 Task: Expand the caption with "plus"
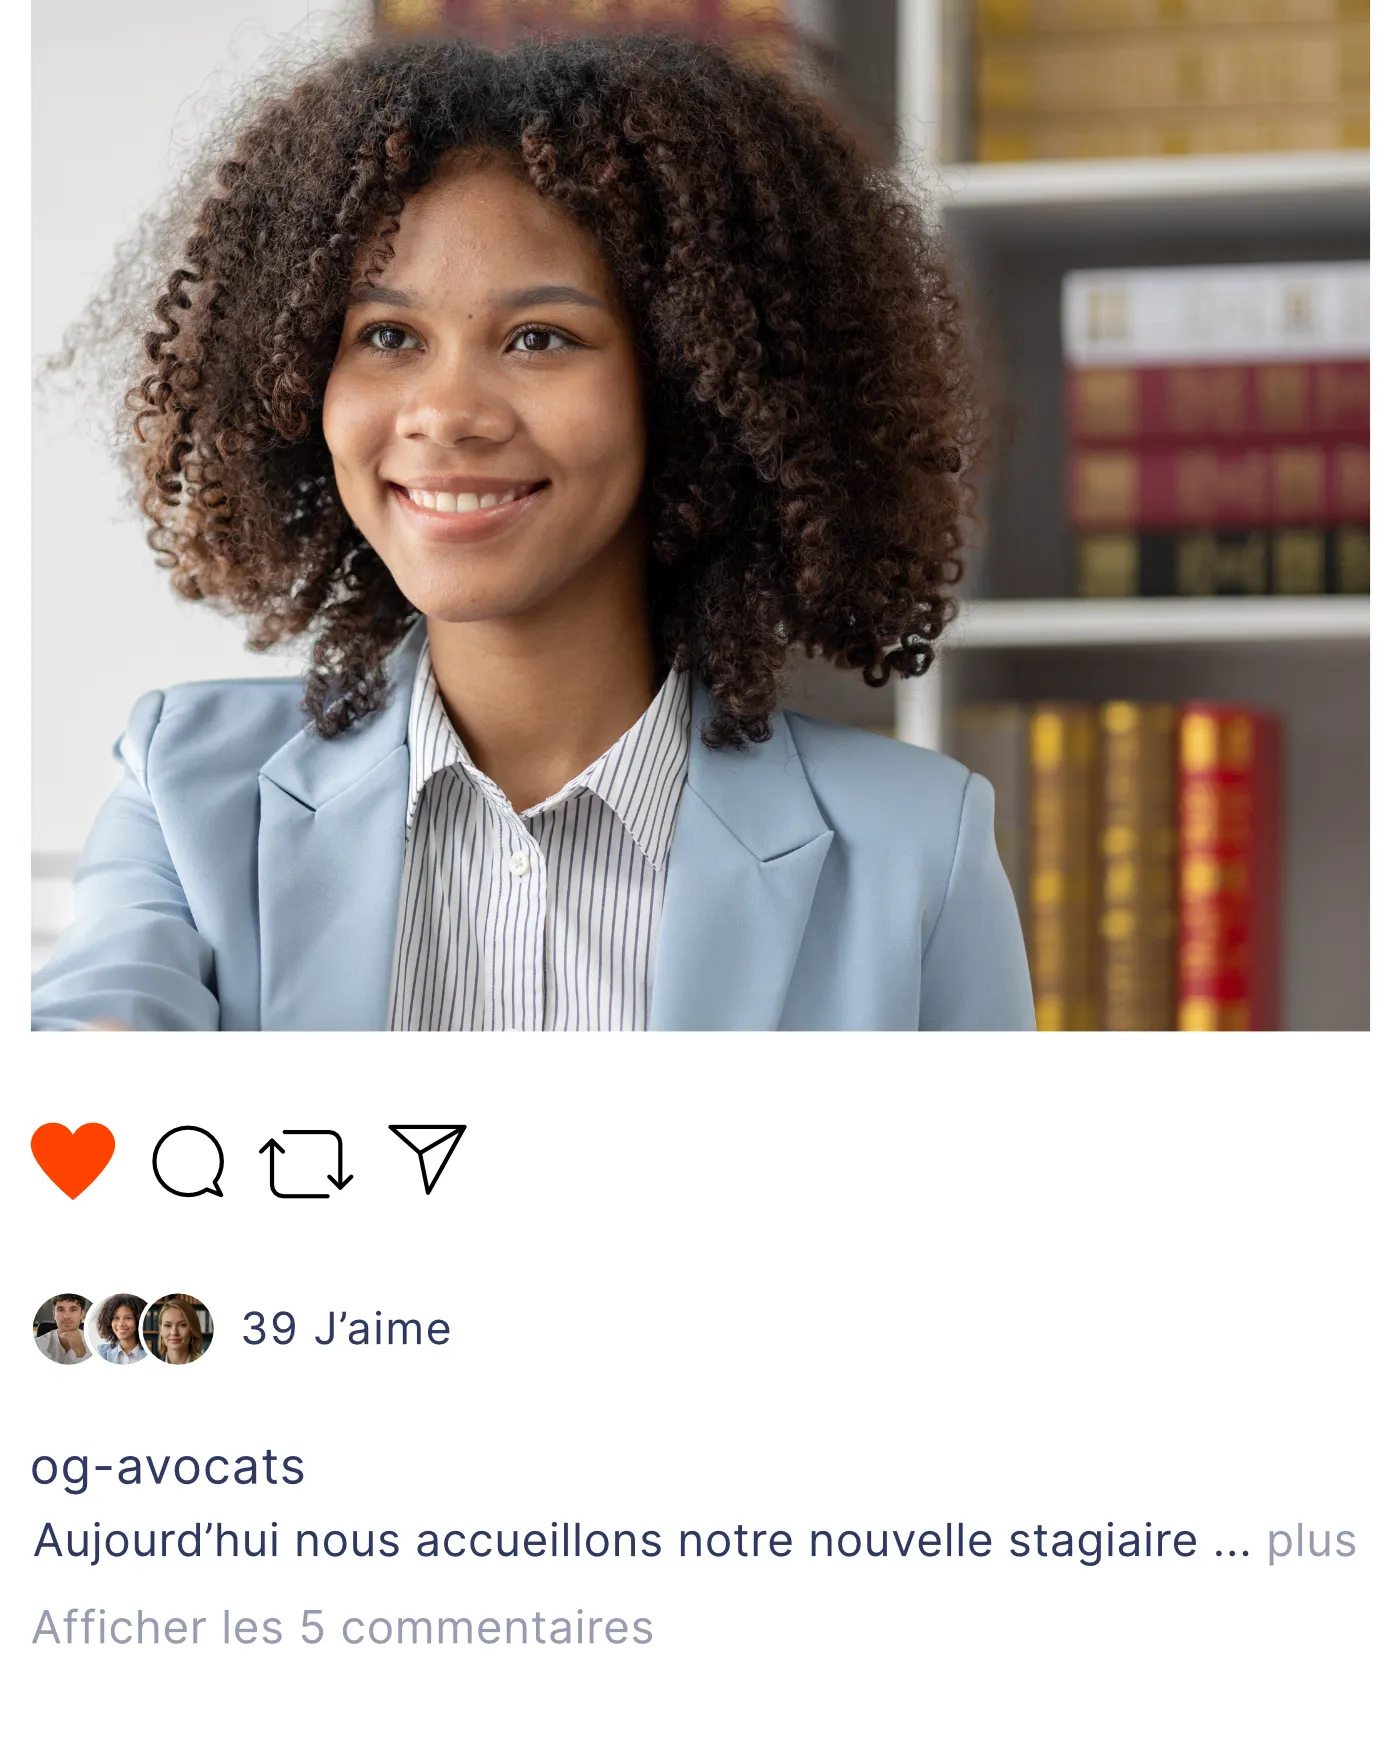[x=1311, y=1541]
